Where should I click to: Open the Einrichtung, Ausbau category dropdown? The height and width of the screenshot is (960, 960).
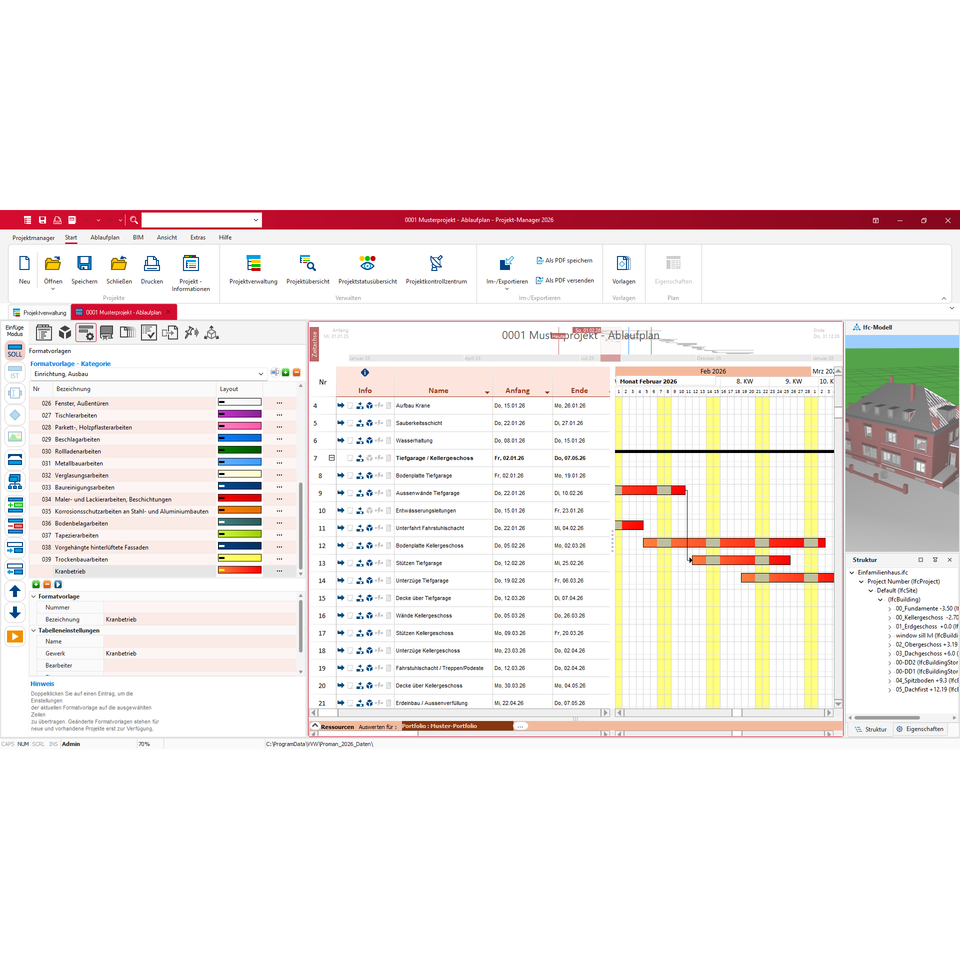261,374
